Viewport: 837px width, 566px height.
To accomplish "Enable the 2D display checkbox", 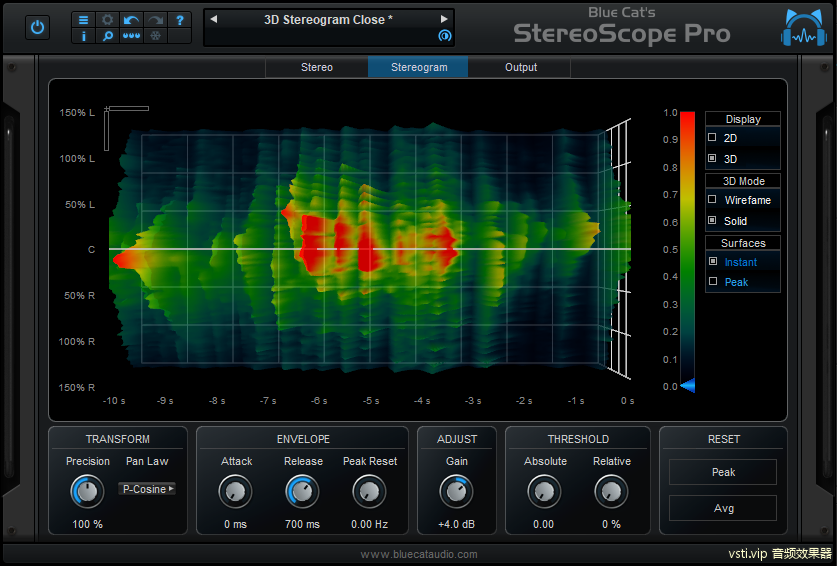I will click(712, 138).
